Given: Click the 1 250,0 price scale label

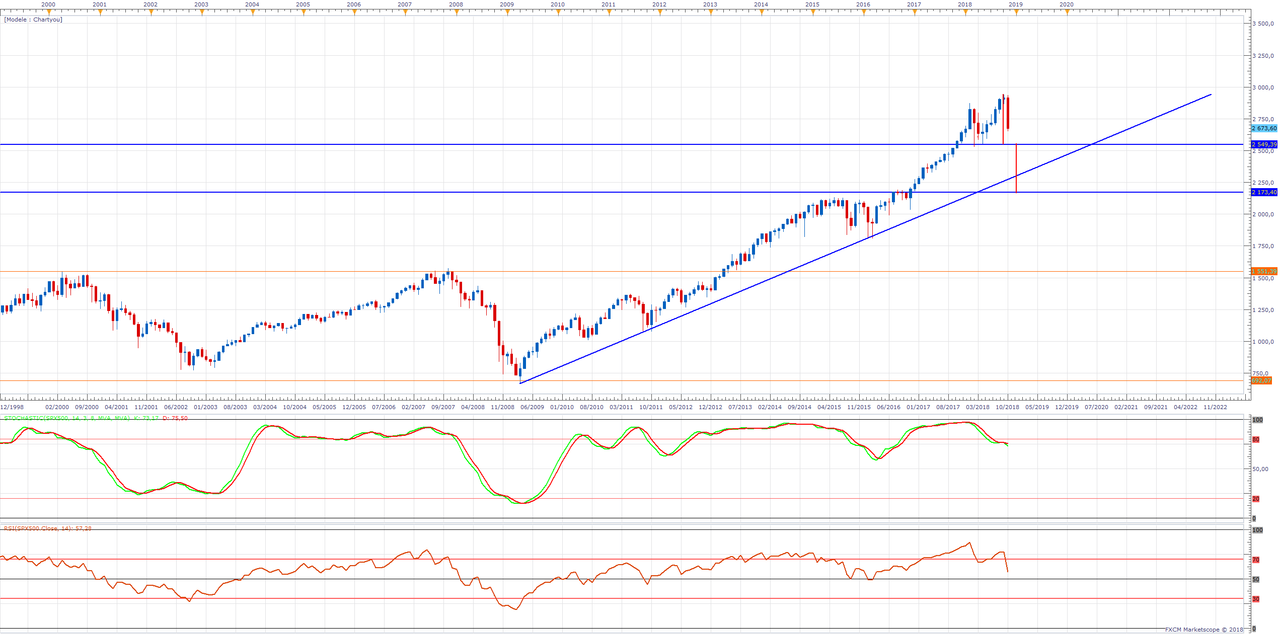Looking at the screenshot, I should (1264, 310).
